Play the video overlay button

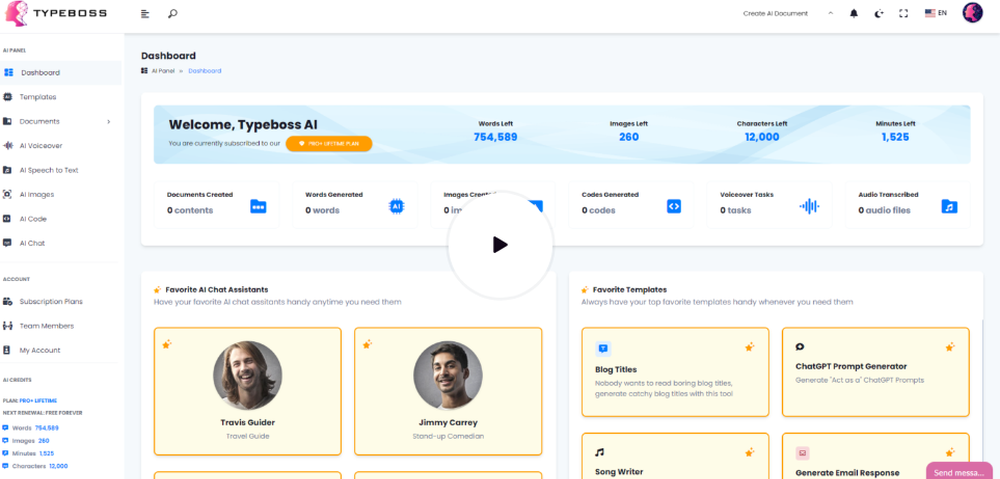(501, 245)
